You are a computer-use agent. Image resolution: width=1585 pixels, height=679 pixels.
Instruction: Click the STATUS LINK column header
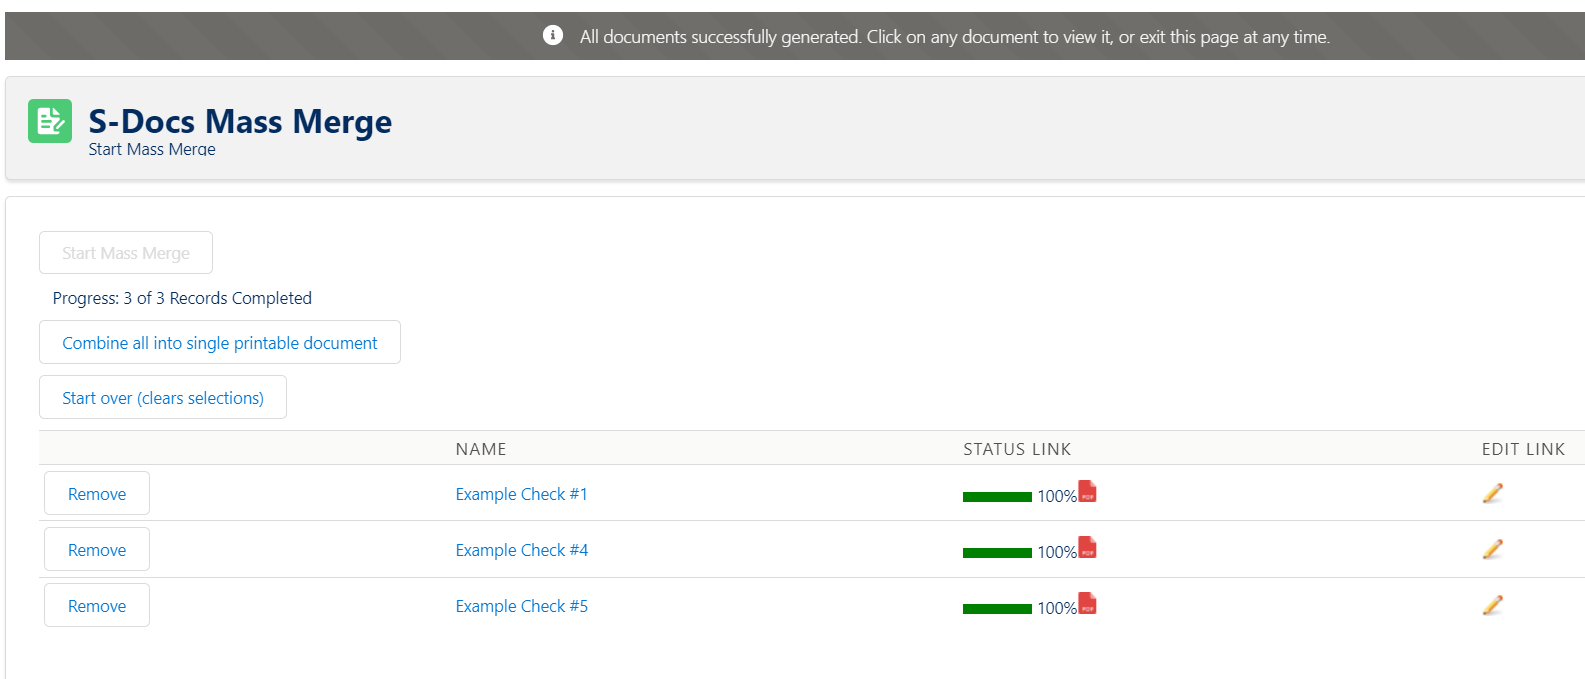pos(1017,449)
